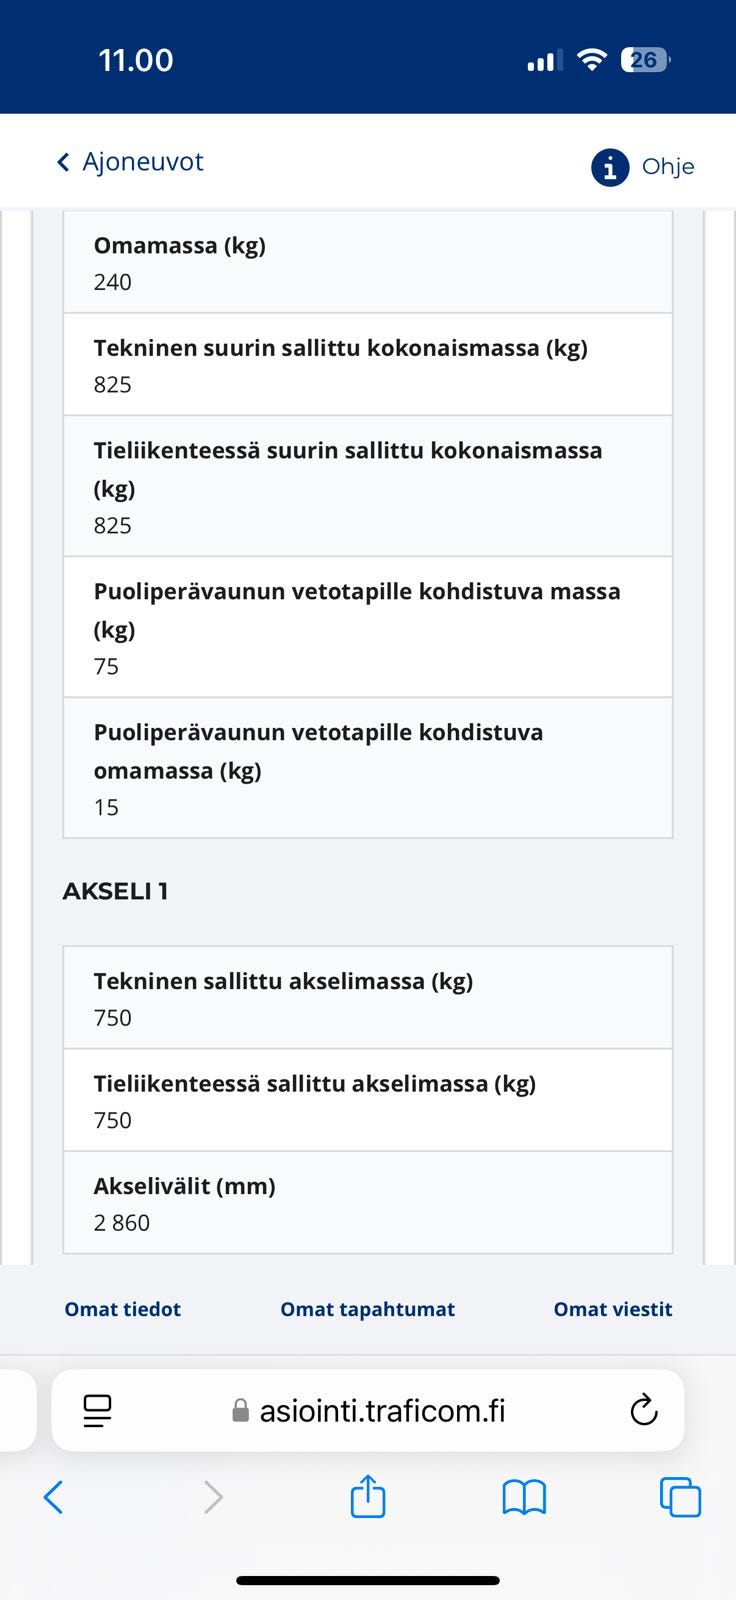Open the Omat viestit section

point(612,1308)
